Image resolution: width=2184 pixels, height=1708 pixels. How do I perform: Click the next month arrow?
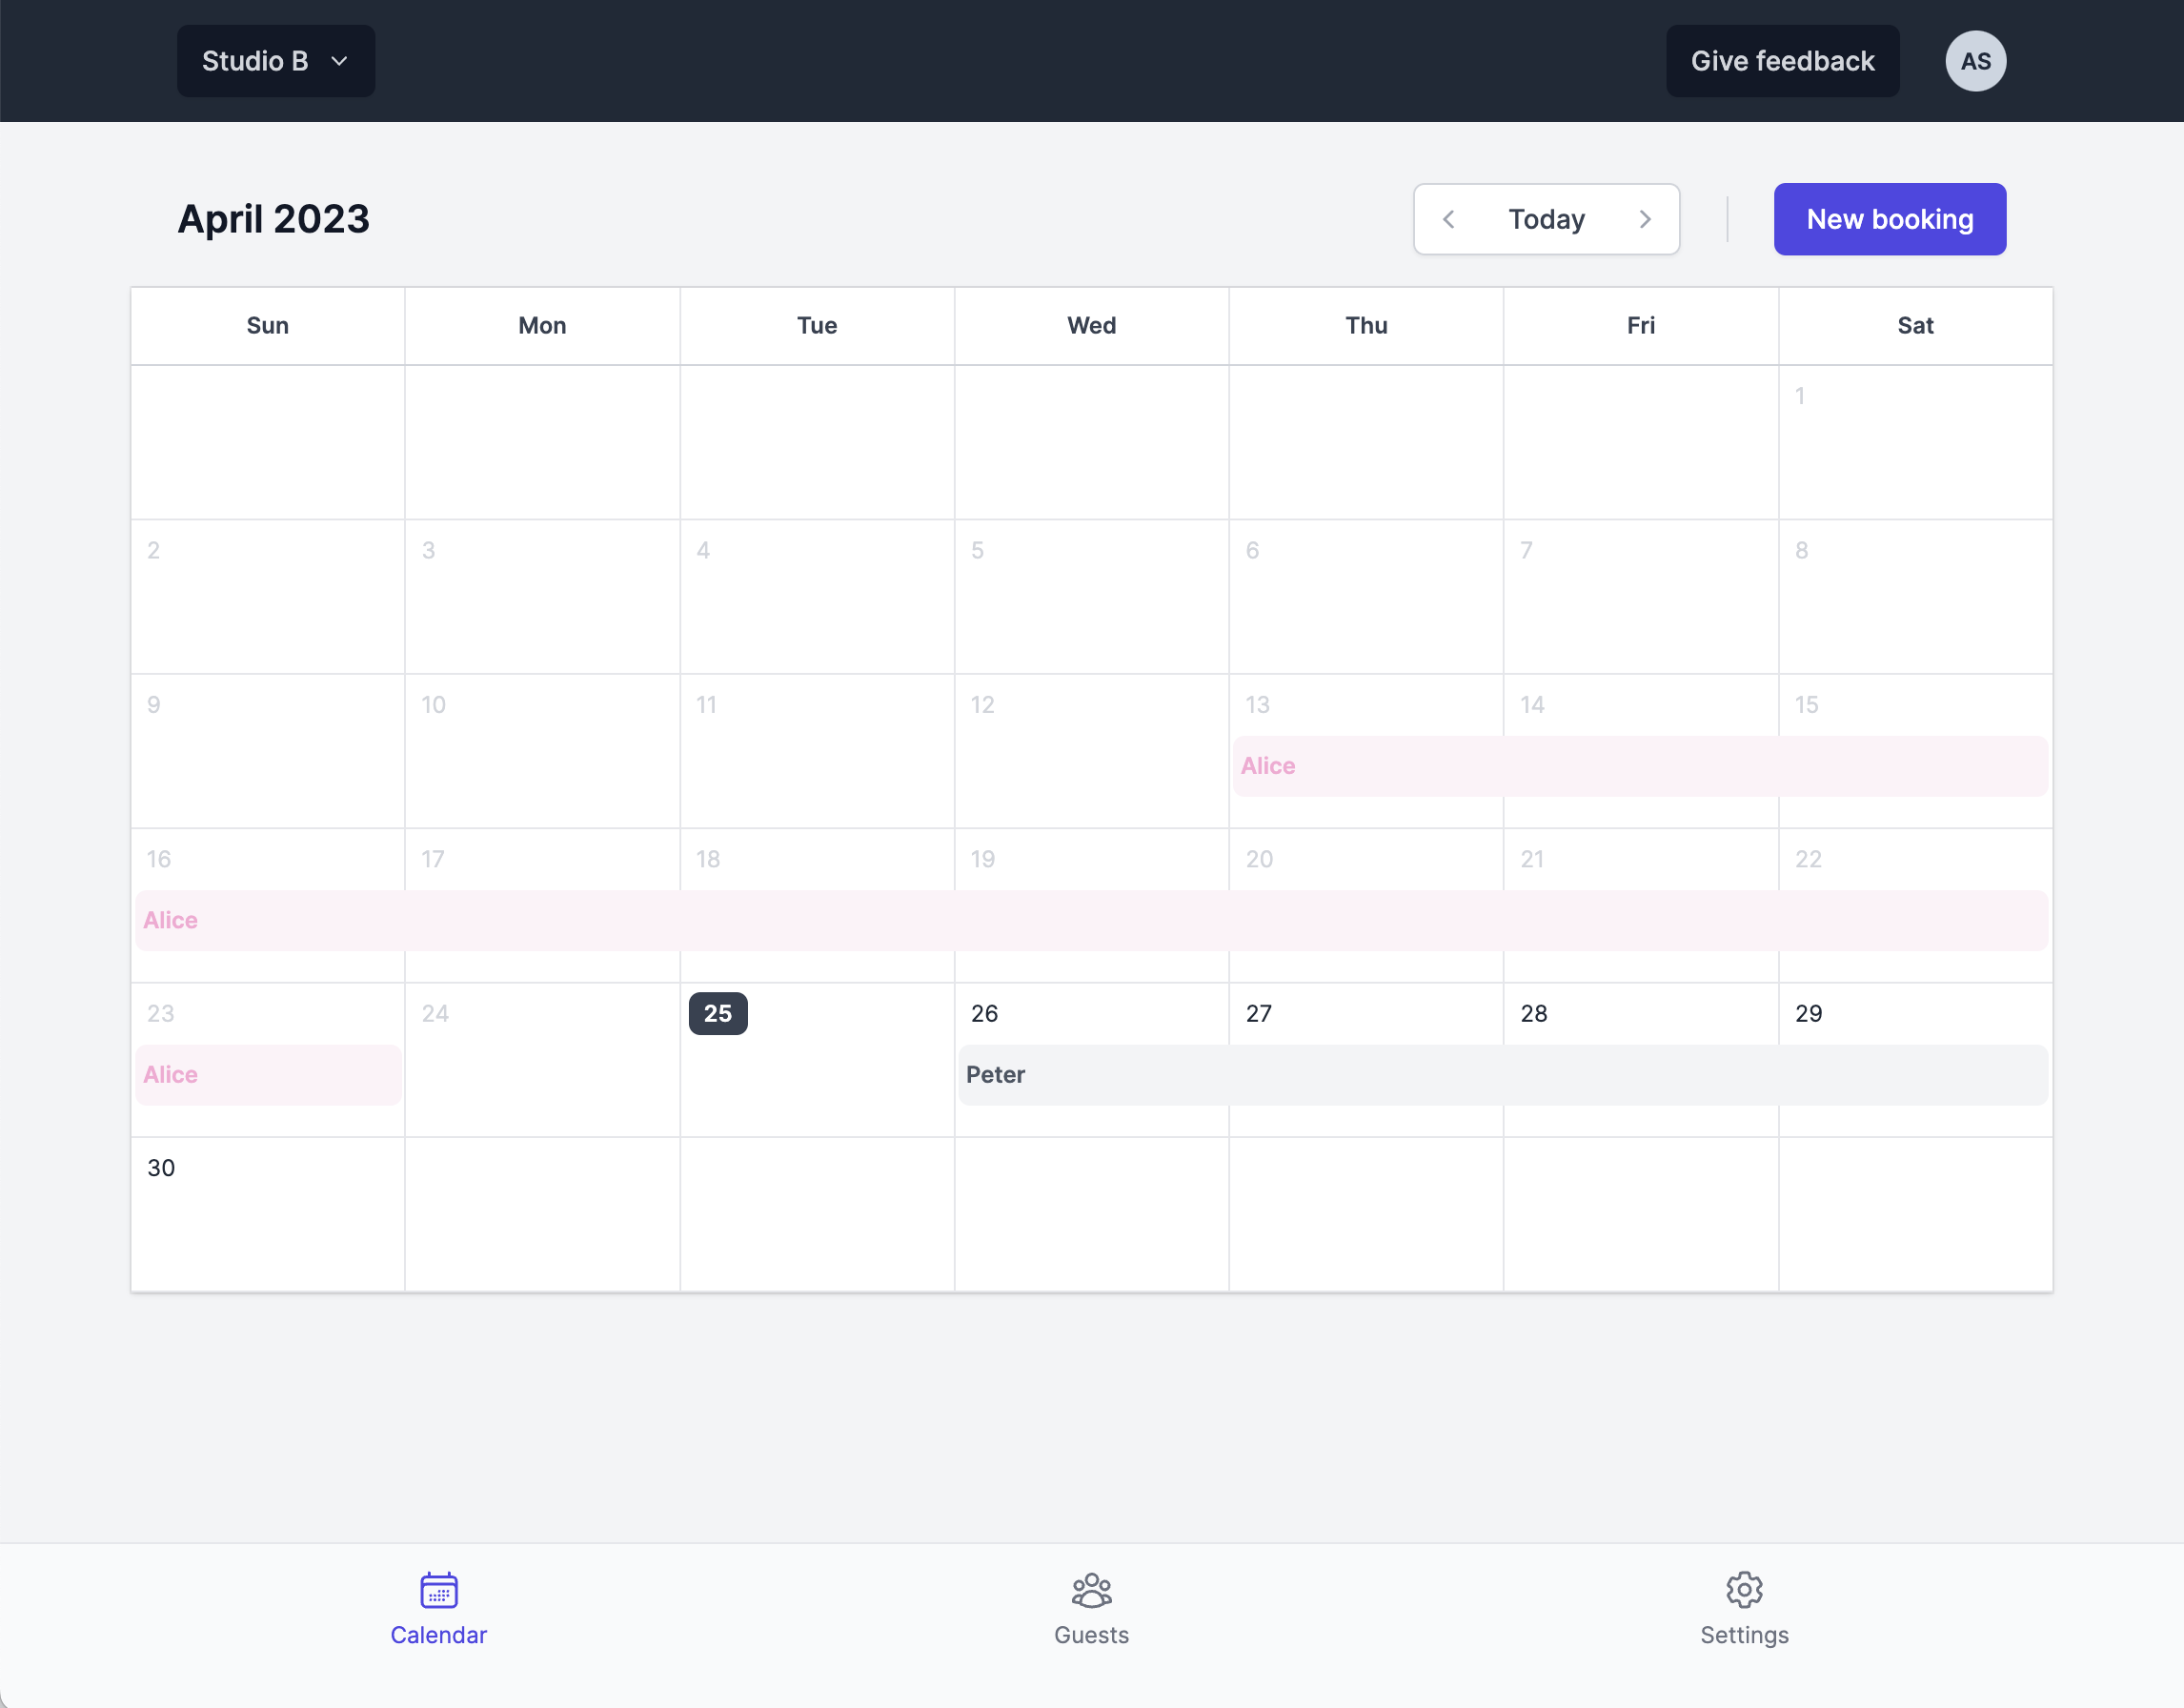1645,219
